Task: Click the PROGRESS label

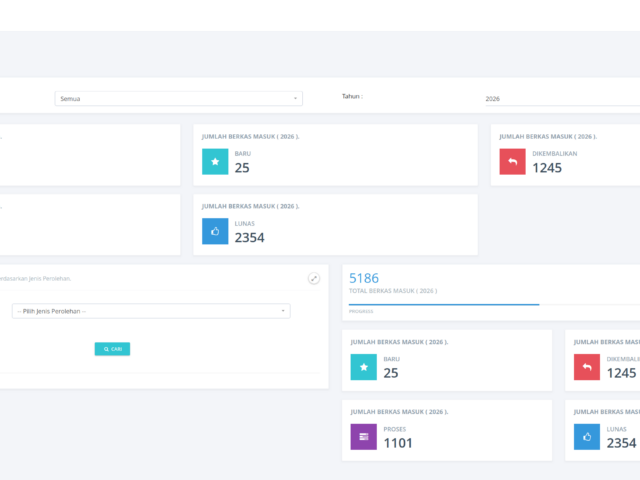Action: point(361,311)
